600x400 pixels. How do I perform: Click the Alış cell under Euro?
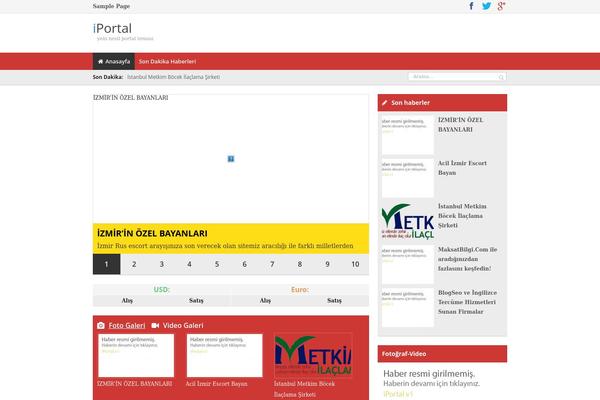click(265, 300)
